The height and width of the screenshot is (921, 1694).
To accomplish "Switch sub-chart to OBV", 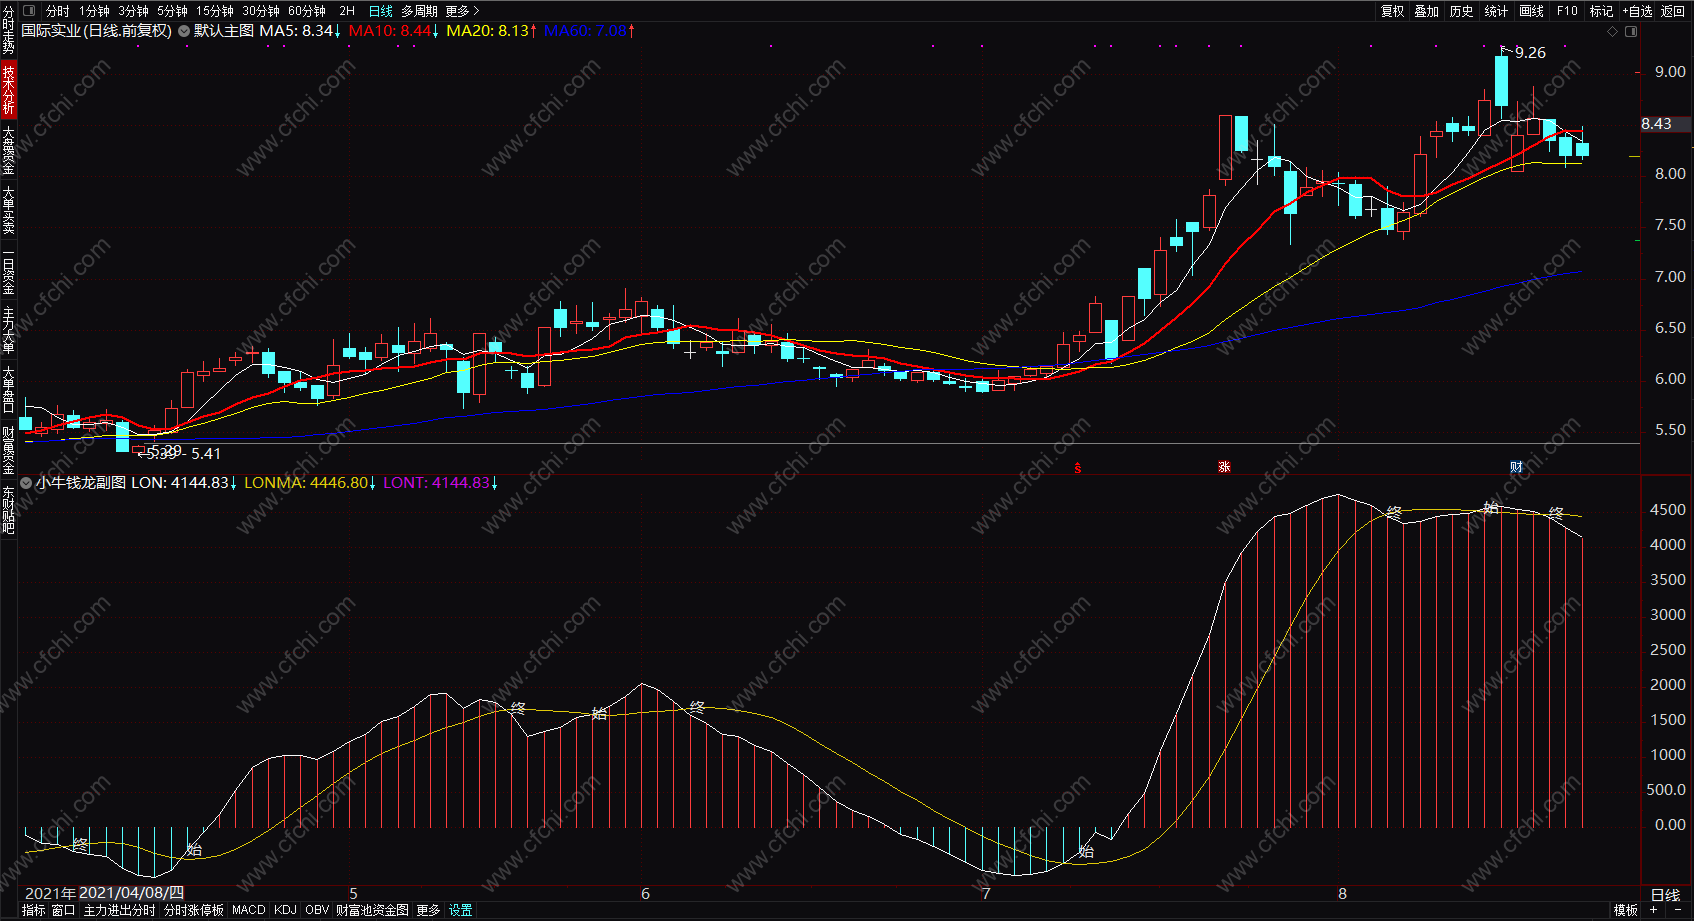I will 317,911.
